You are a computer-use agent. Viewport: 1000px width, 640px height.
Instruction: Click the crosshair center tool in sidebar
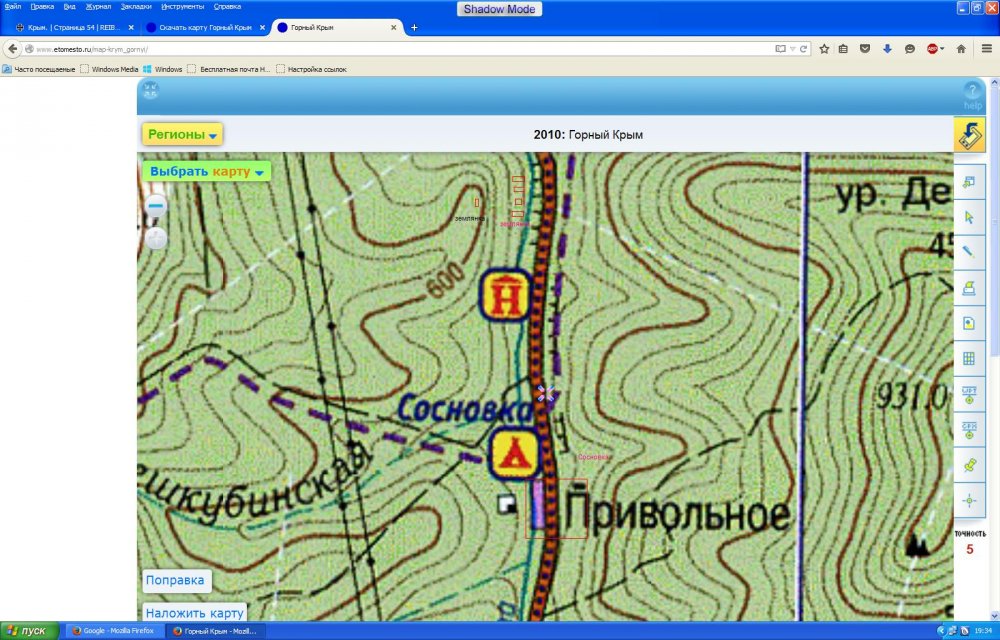pos(968,501)
